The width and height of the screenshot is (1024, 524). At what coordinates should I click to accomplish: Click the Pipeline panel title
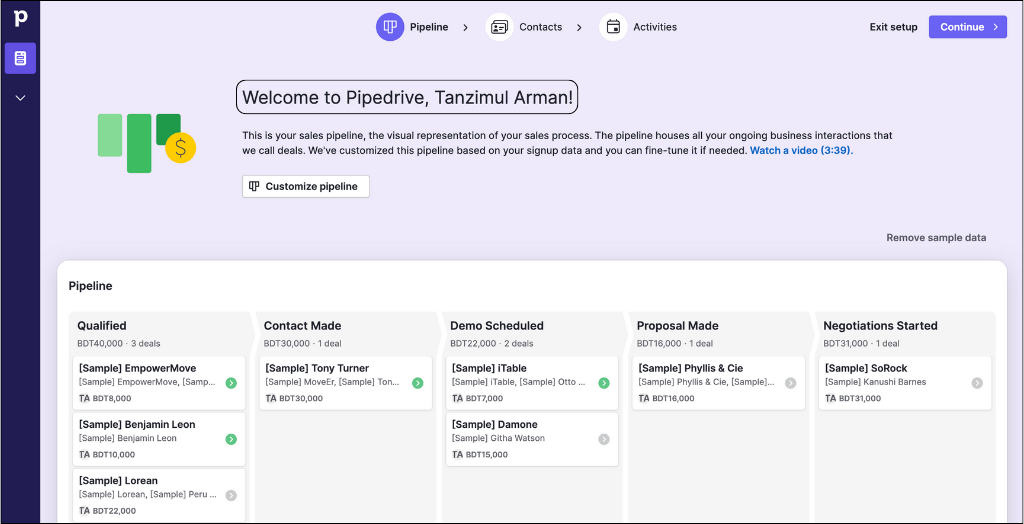coord(90,286)
